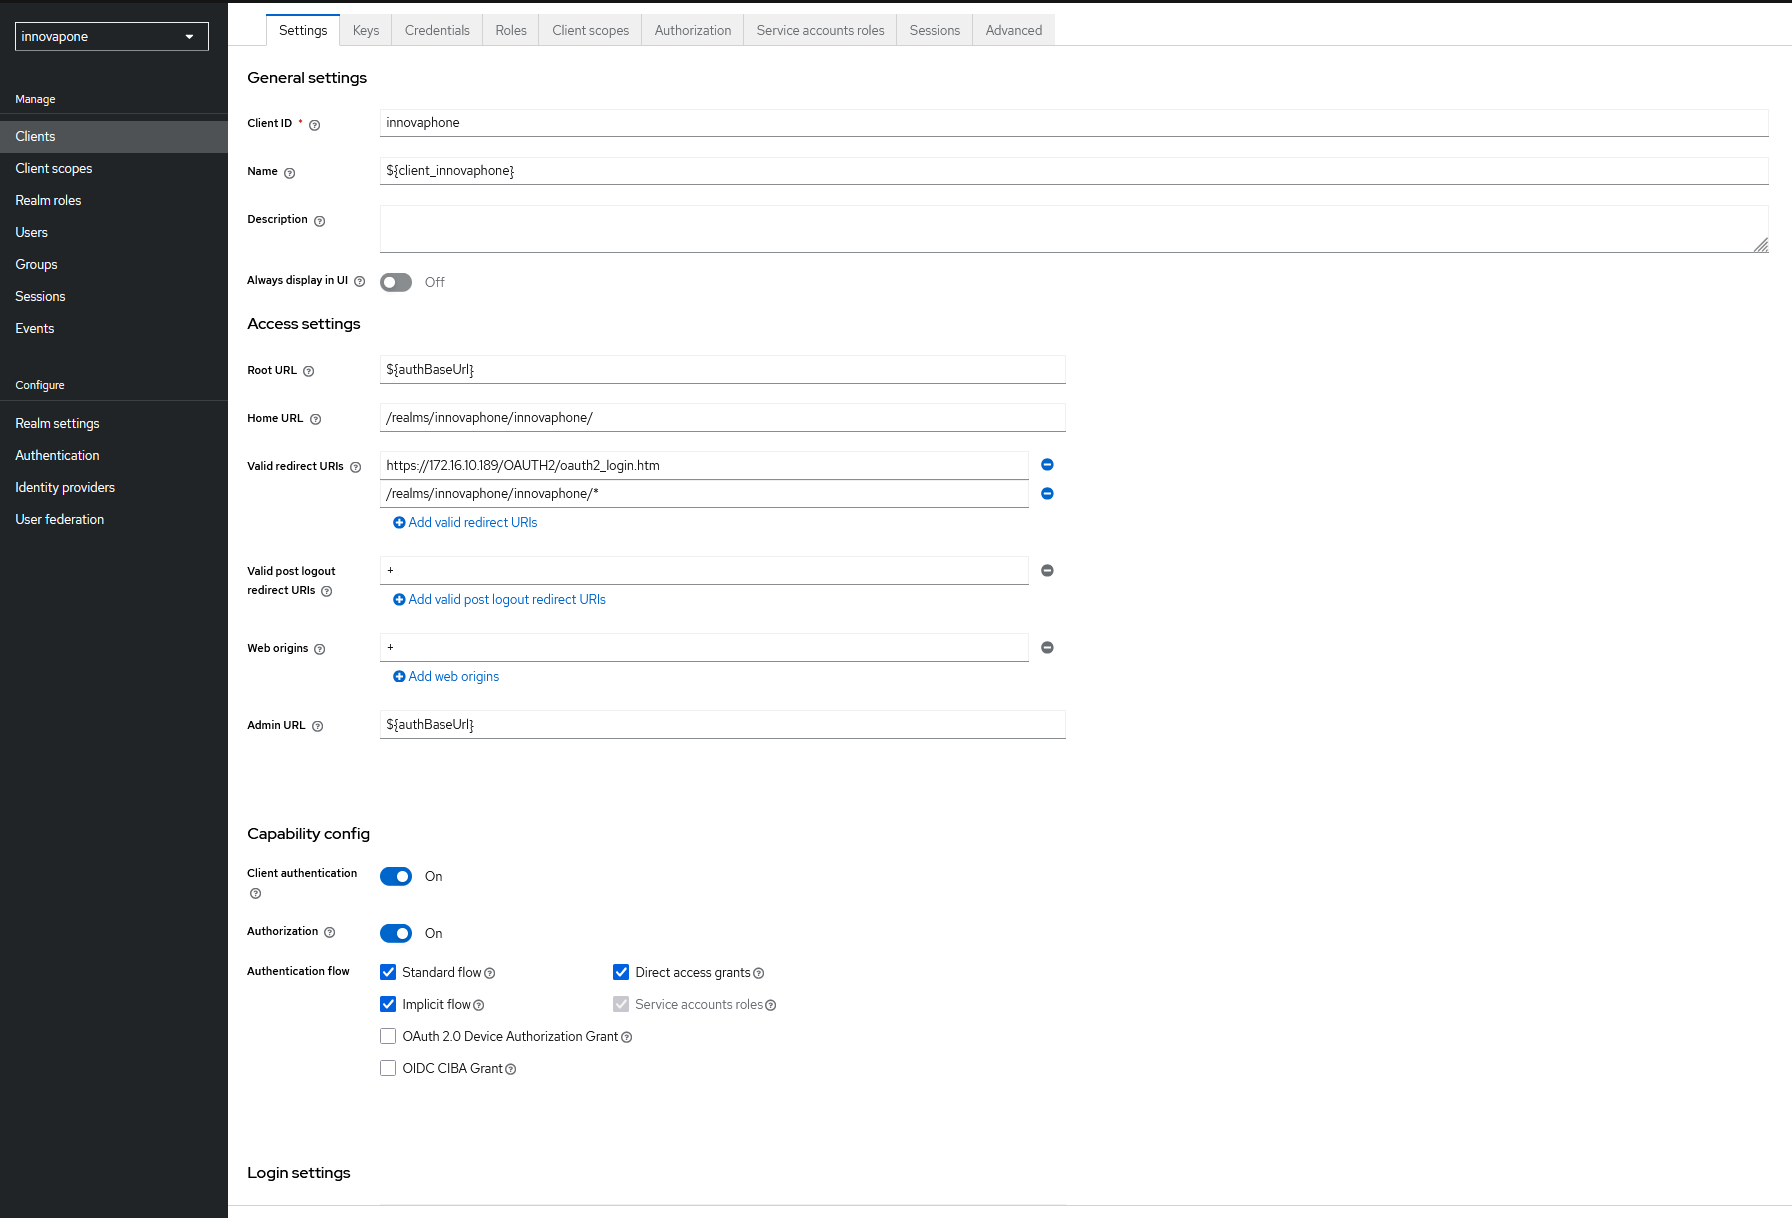Click help icon beside Direct access grants
This screenshot has width=1792, height=1218.
(758, 974)
